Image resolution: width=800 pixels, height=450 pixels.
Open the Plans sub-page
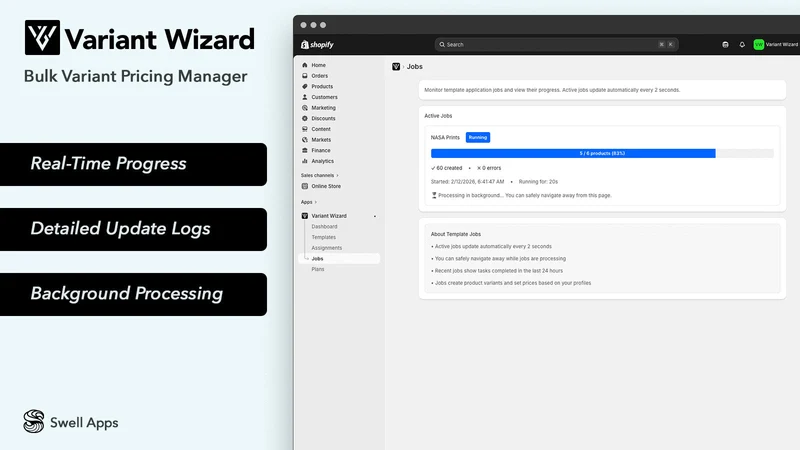click(x=318, y=269)
